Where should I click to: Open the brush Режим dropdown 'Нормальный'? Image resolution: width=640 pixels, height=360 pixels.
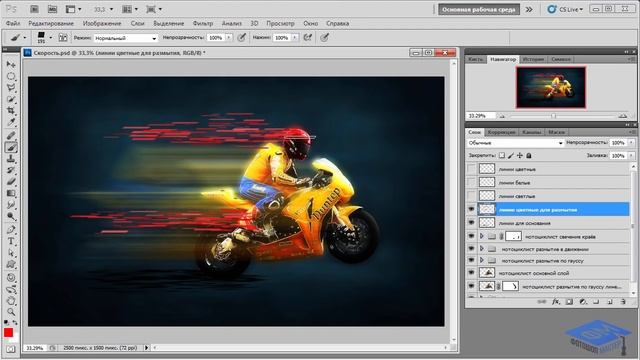click(x=126, y=38)
